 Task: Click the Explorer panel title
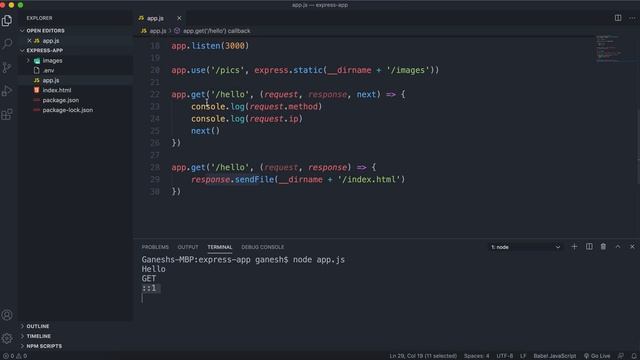[x=39, y=18]
